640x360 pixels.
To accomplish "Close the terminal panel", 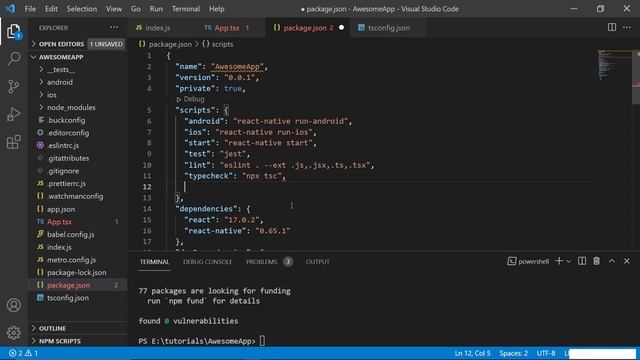I will [627, 261].
